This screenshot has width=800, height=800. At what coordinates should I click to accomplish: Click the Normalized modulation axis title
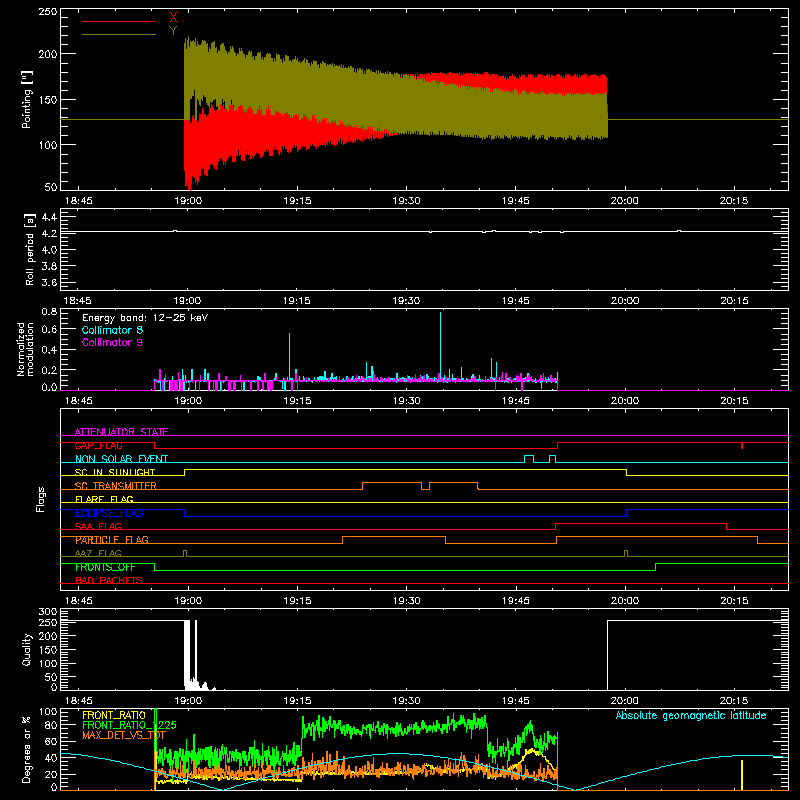click(25, 349)
